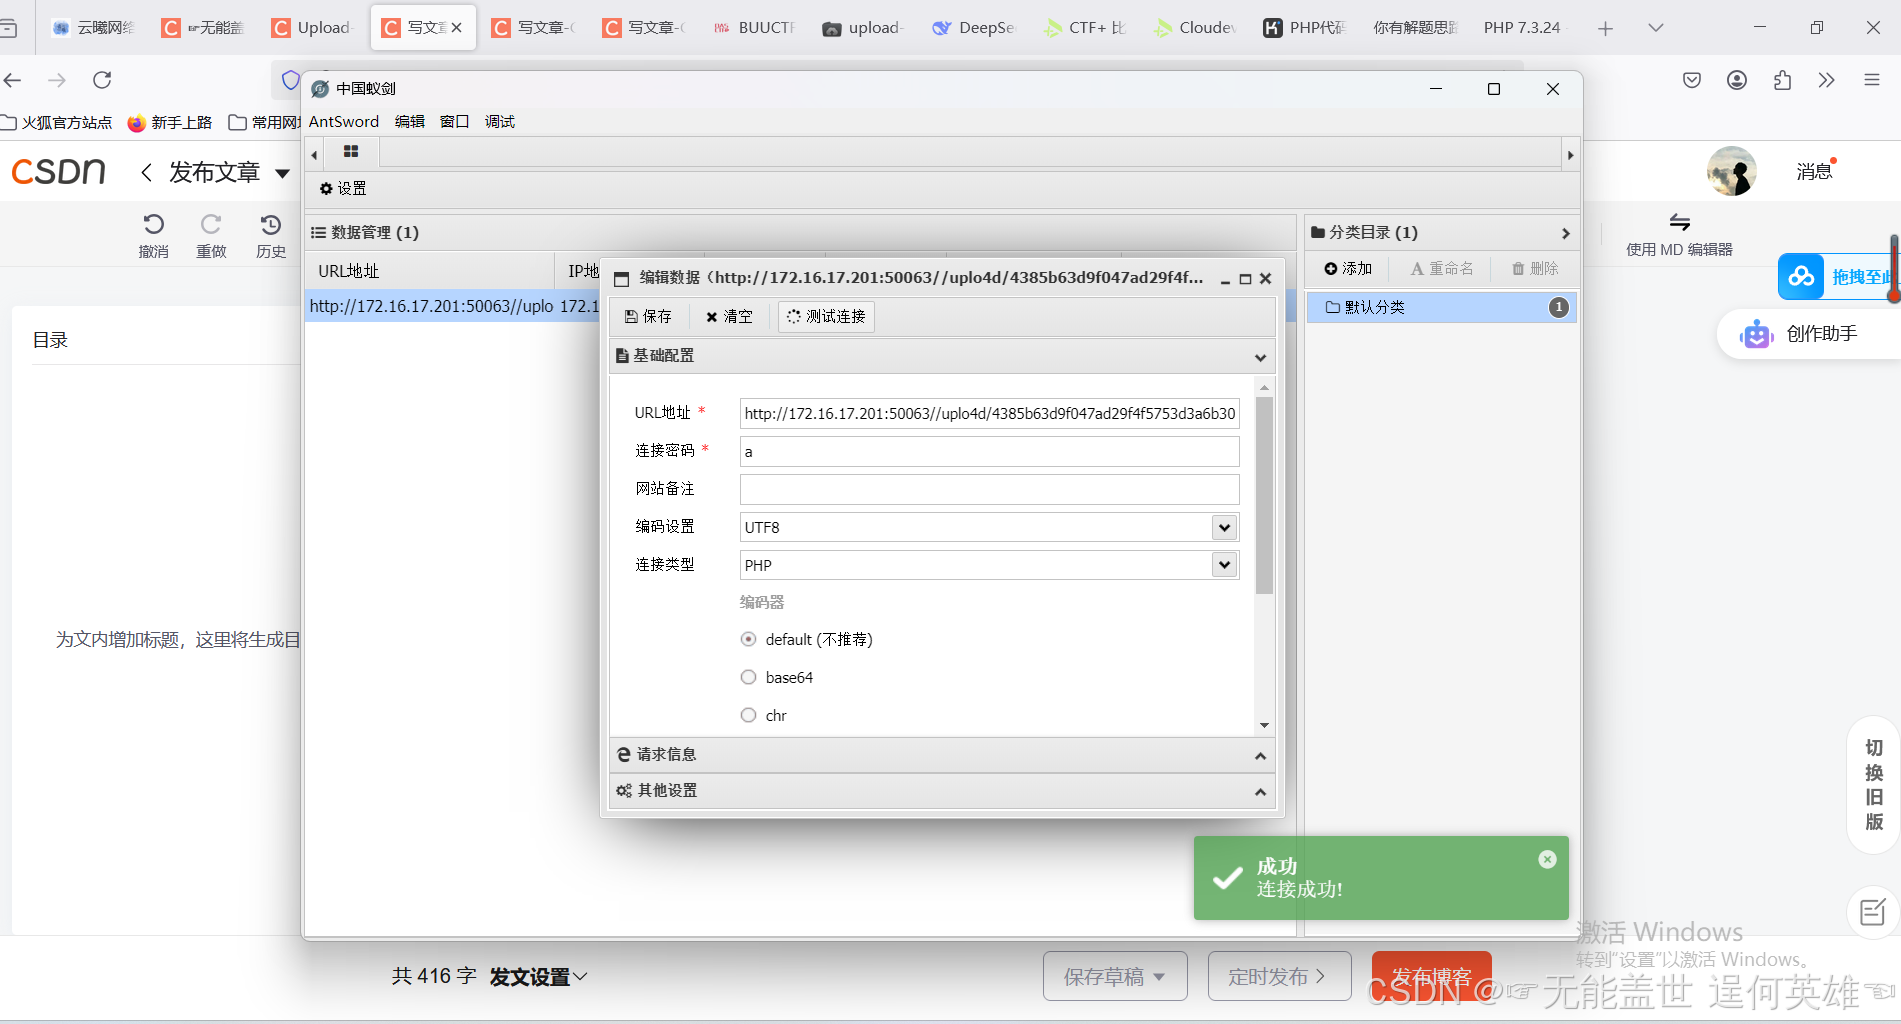Image resolution: width=1901 pixels, height=1024 pixels.
Task: Click the browser back arrow
Action: tap(13, 80)
